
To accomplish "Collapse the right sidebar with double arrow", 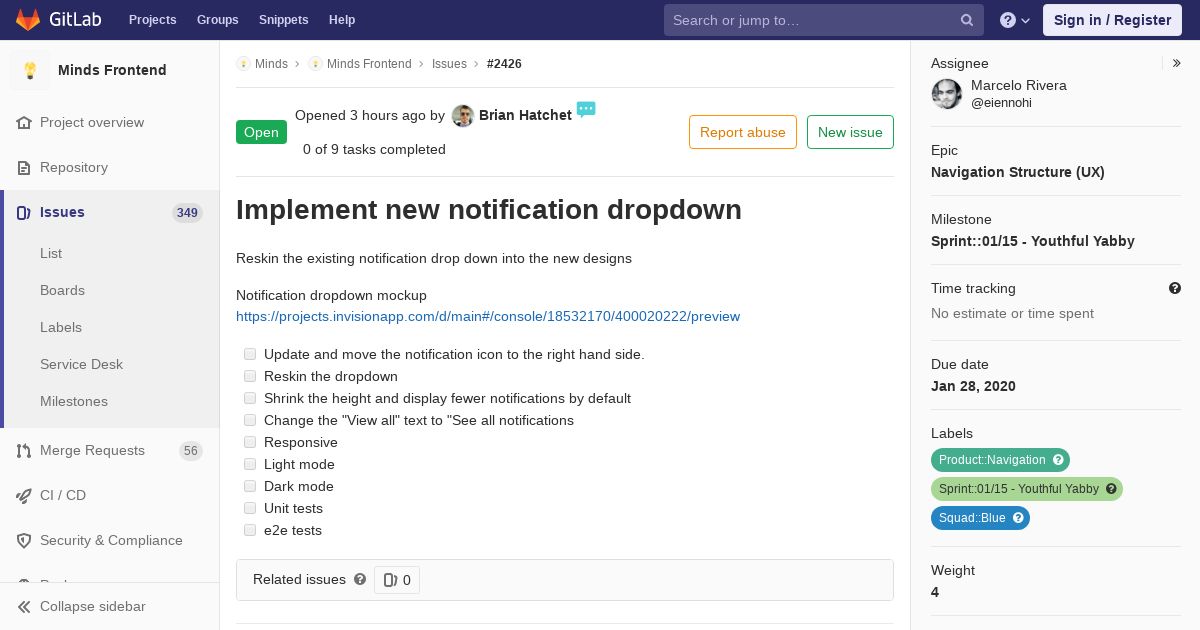I will (x=1177, y=63).
